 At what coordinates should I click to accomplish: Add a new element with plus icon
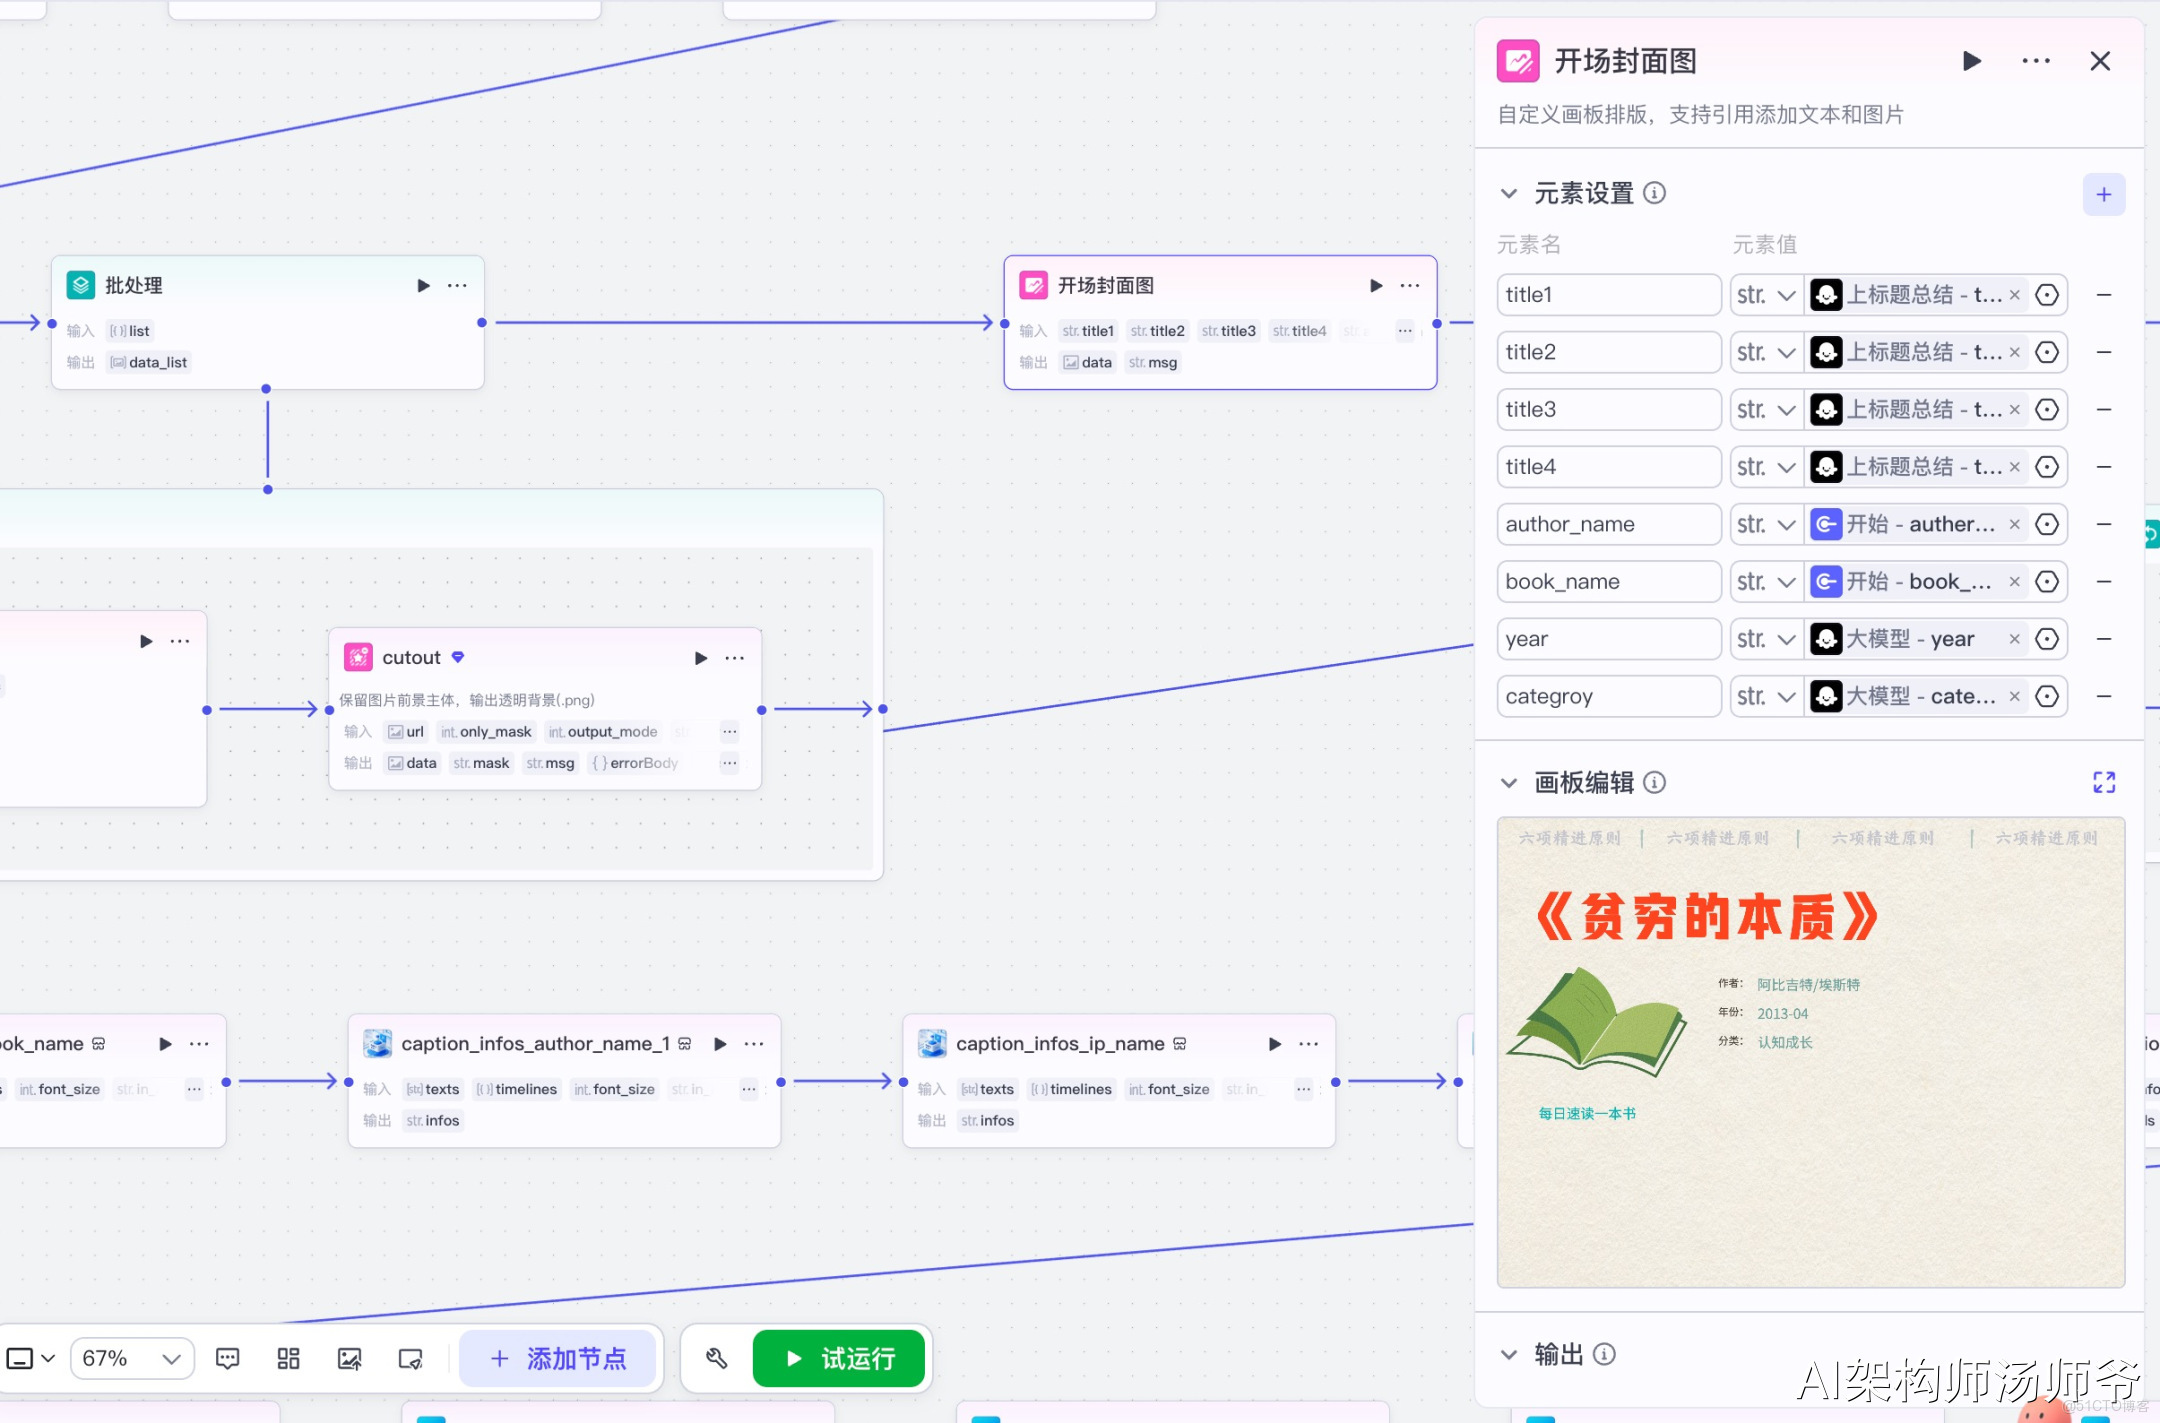[2103, 194]
